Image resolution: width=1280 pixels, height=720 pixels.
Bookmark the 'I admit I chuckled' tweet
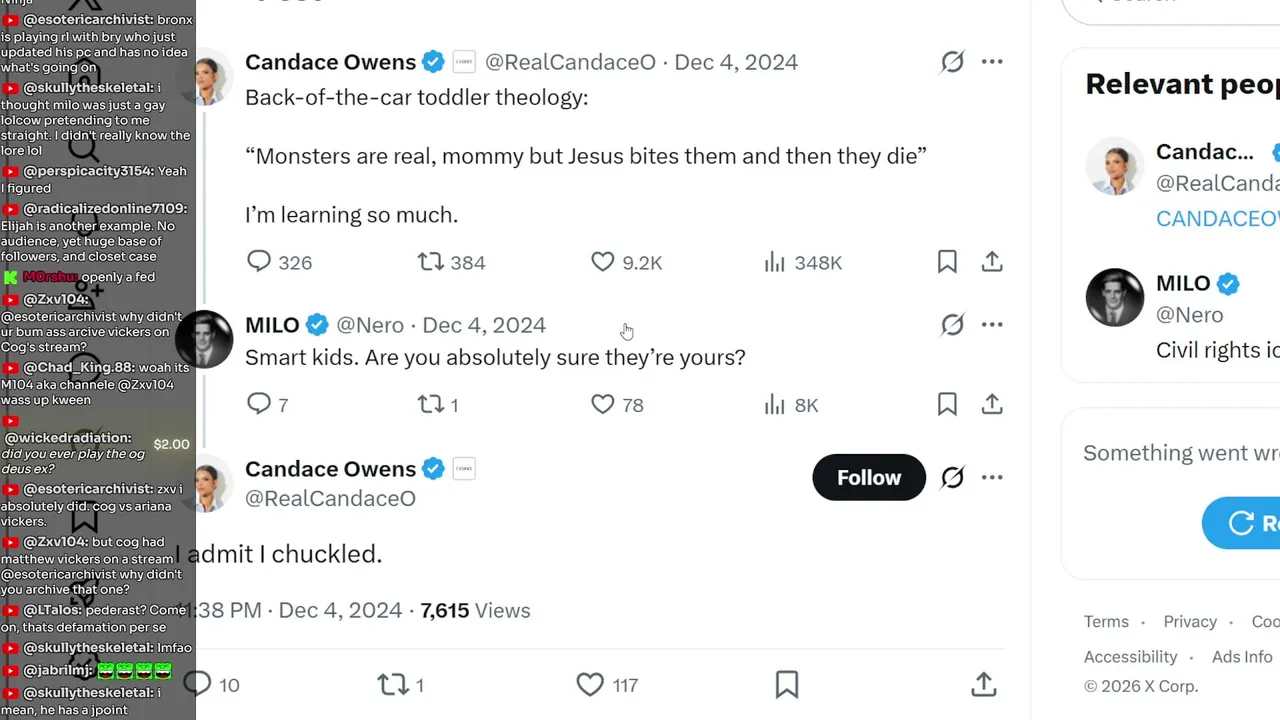pos(787,685)
